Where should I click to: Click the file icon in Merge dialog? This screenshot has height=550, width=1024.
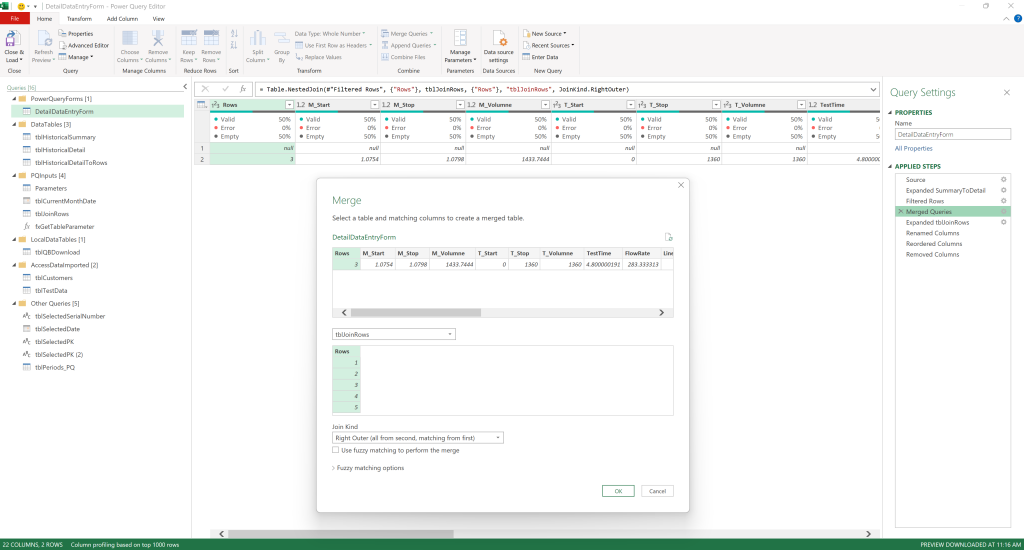[668, 237]
